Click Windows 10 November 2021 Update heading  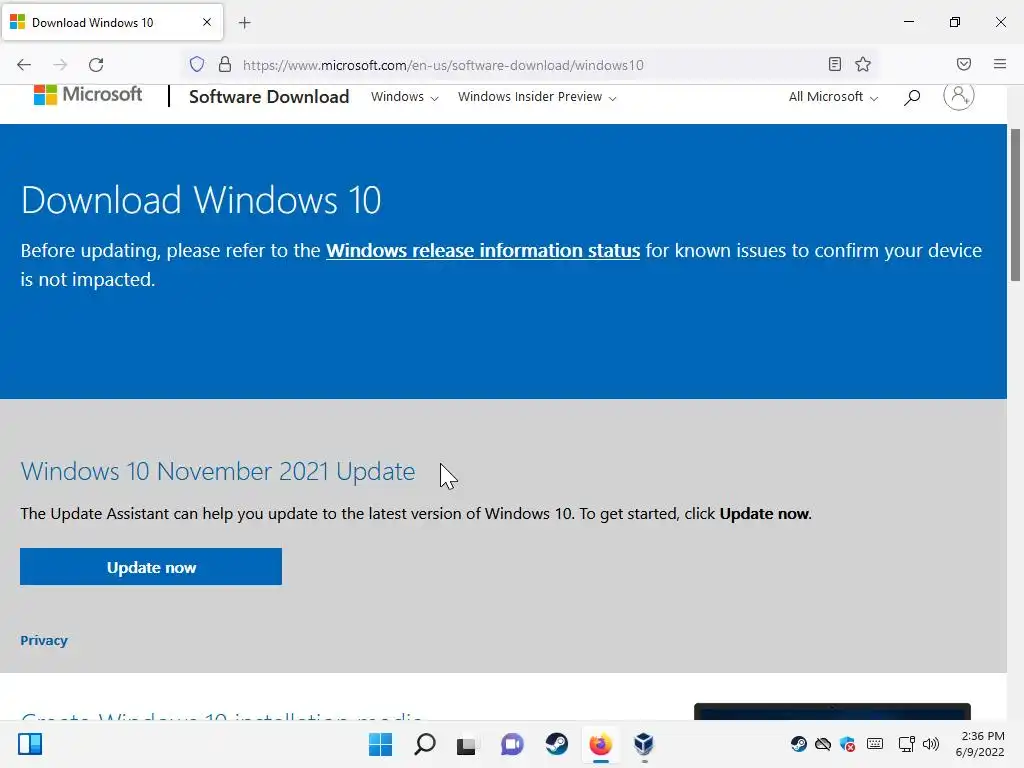(217, 472)
